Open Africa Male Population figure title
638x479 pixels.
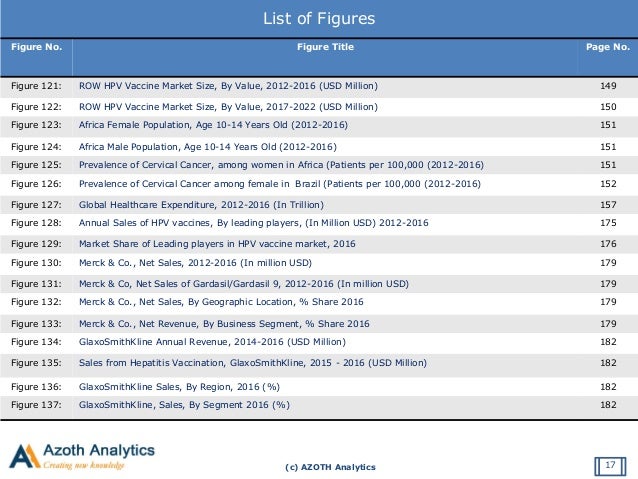[208, 147]
